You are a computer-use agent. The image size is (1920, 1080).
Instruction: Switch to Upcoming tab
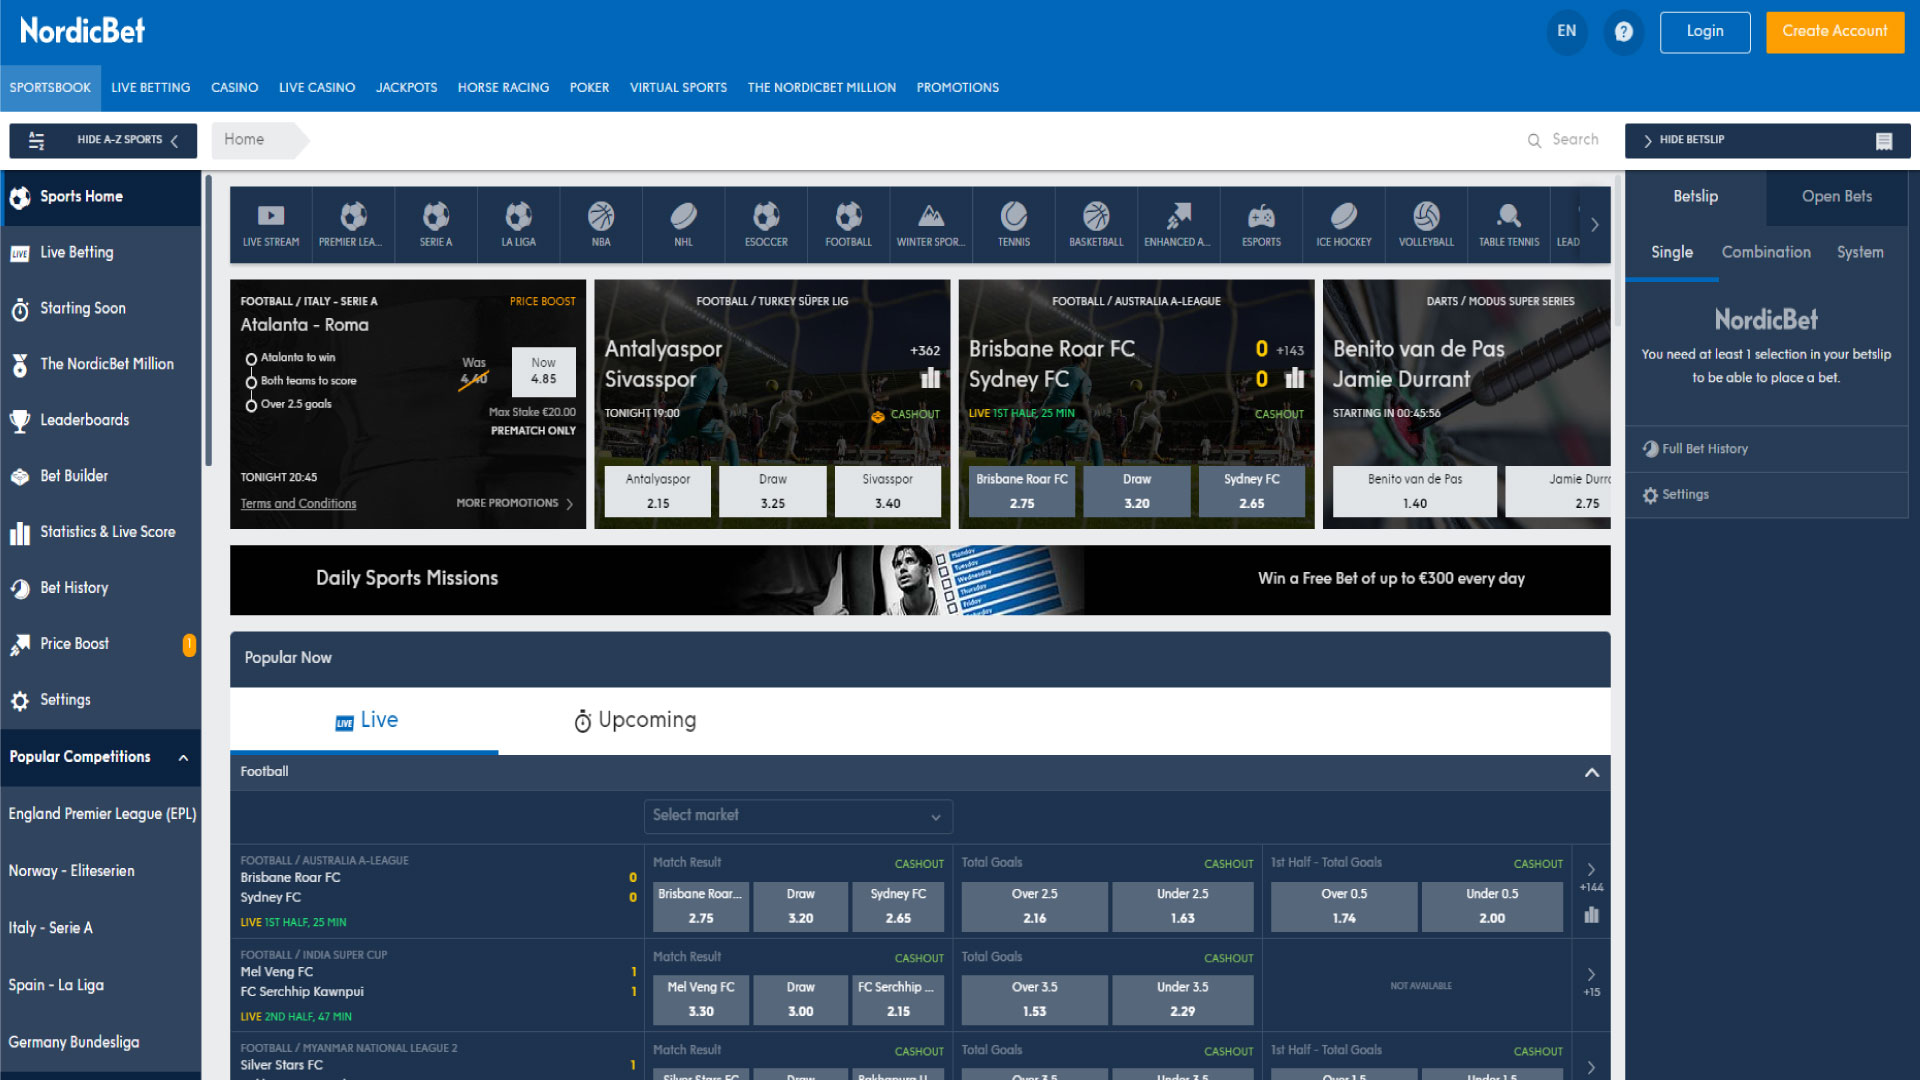point(635,721)
